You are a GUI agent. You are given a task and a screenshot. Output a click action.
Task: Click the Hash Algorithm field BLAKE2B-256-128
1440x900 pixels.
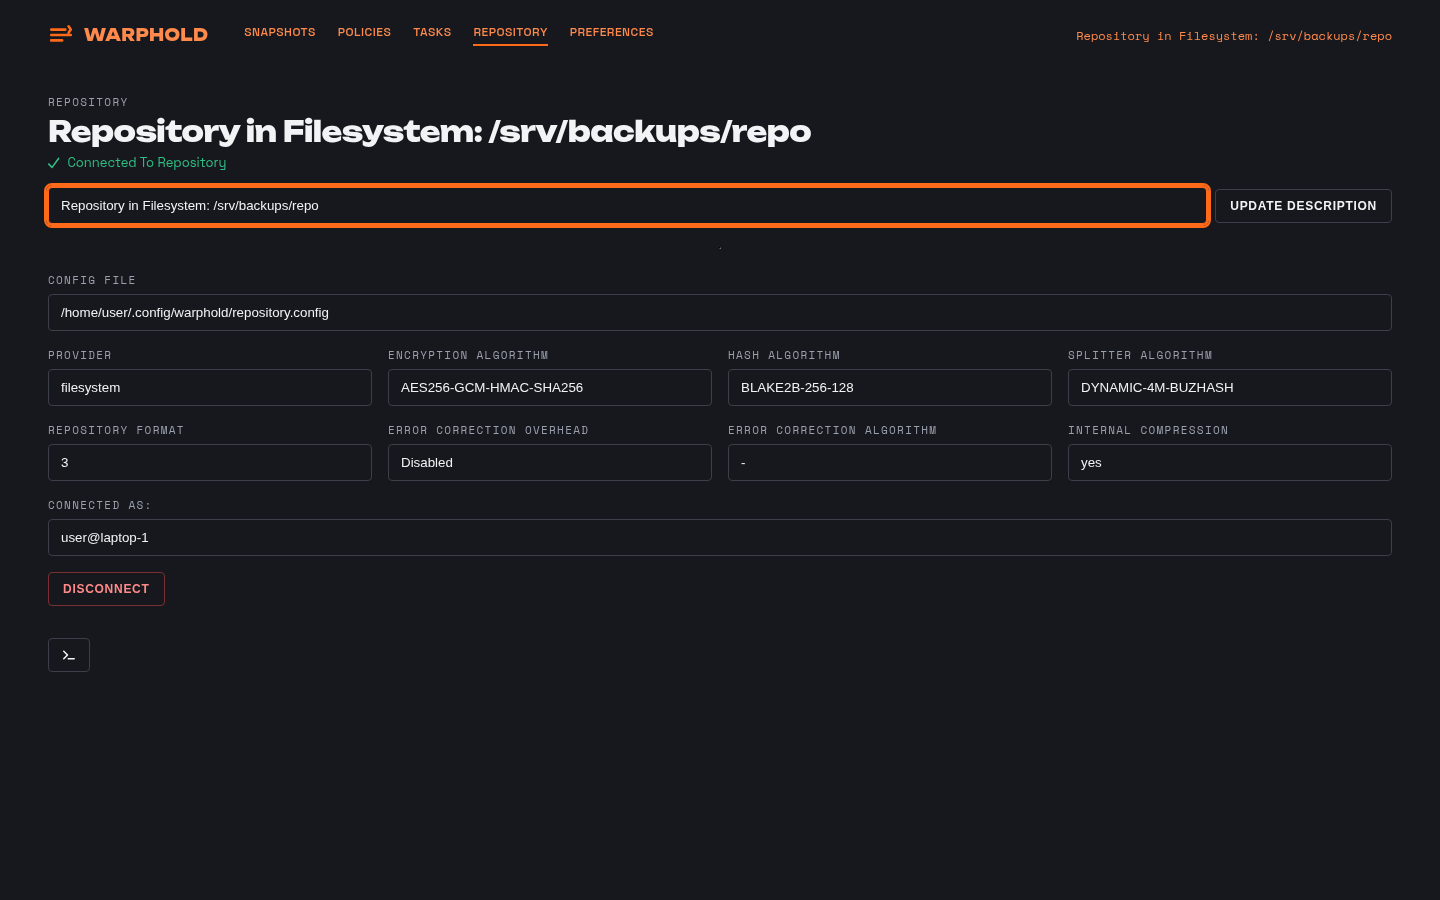coord(890,388)
